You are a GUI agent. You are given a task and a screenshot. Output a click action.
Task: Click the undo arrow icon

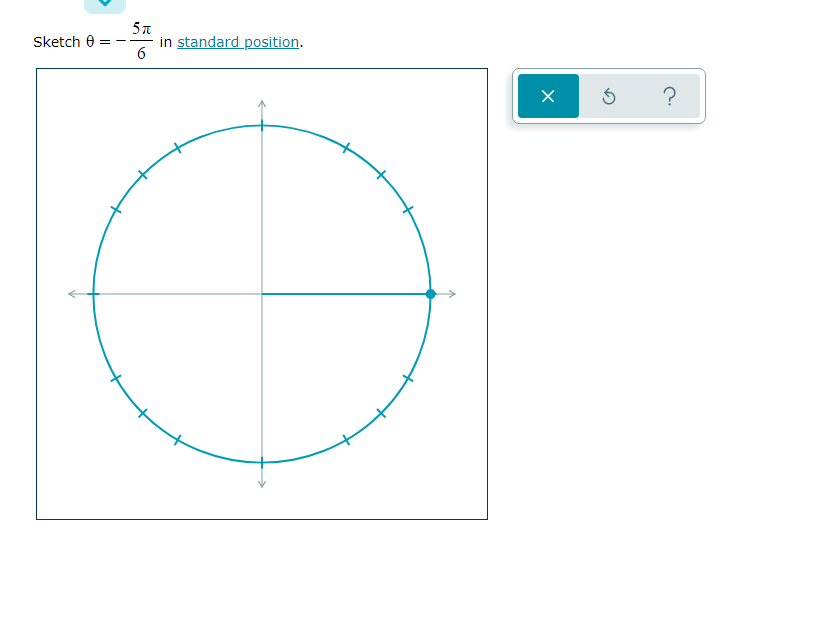pyautogui.click(x=609, y=96)
